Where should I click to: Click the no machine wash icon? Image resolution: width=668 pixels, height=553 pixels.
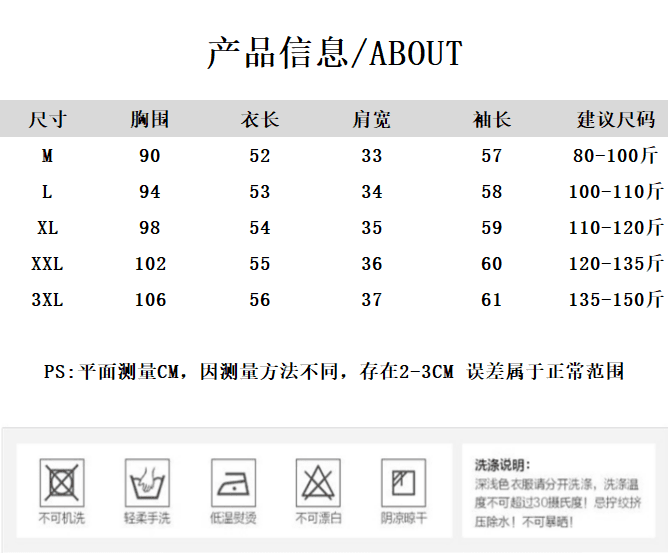click(x=62, y=482)
